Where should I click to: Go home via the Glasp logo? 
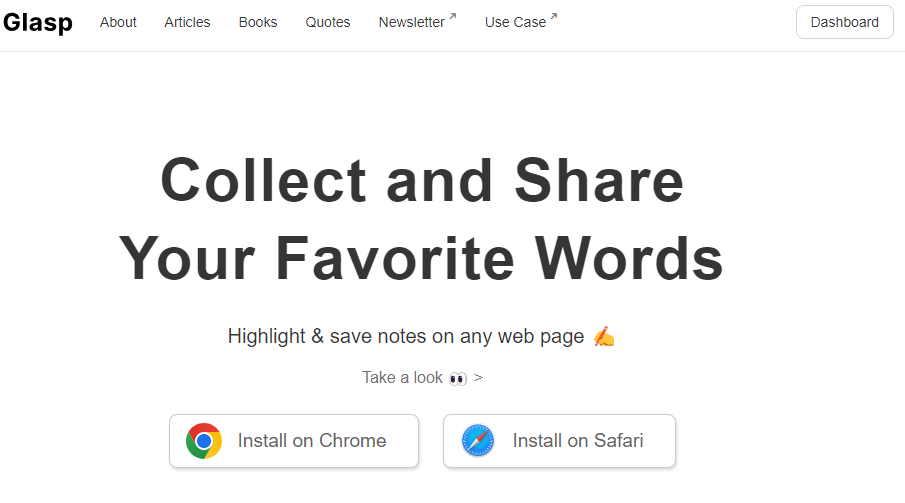tap(37, 22)
